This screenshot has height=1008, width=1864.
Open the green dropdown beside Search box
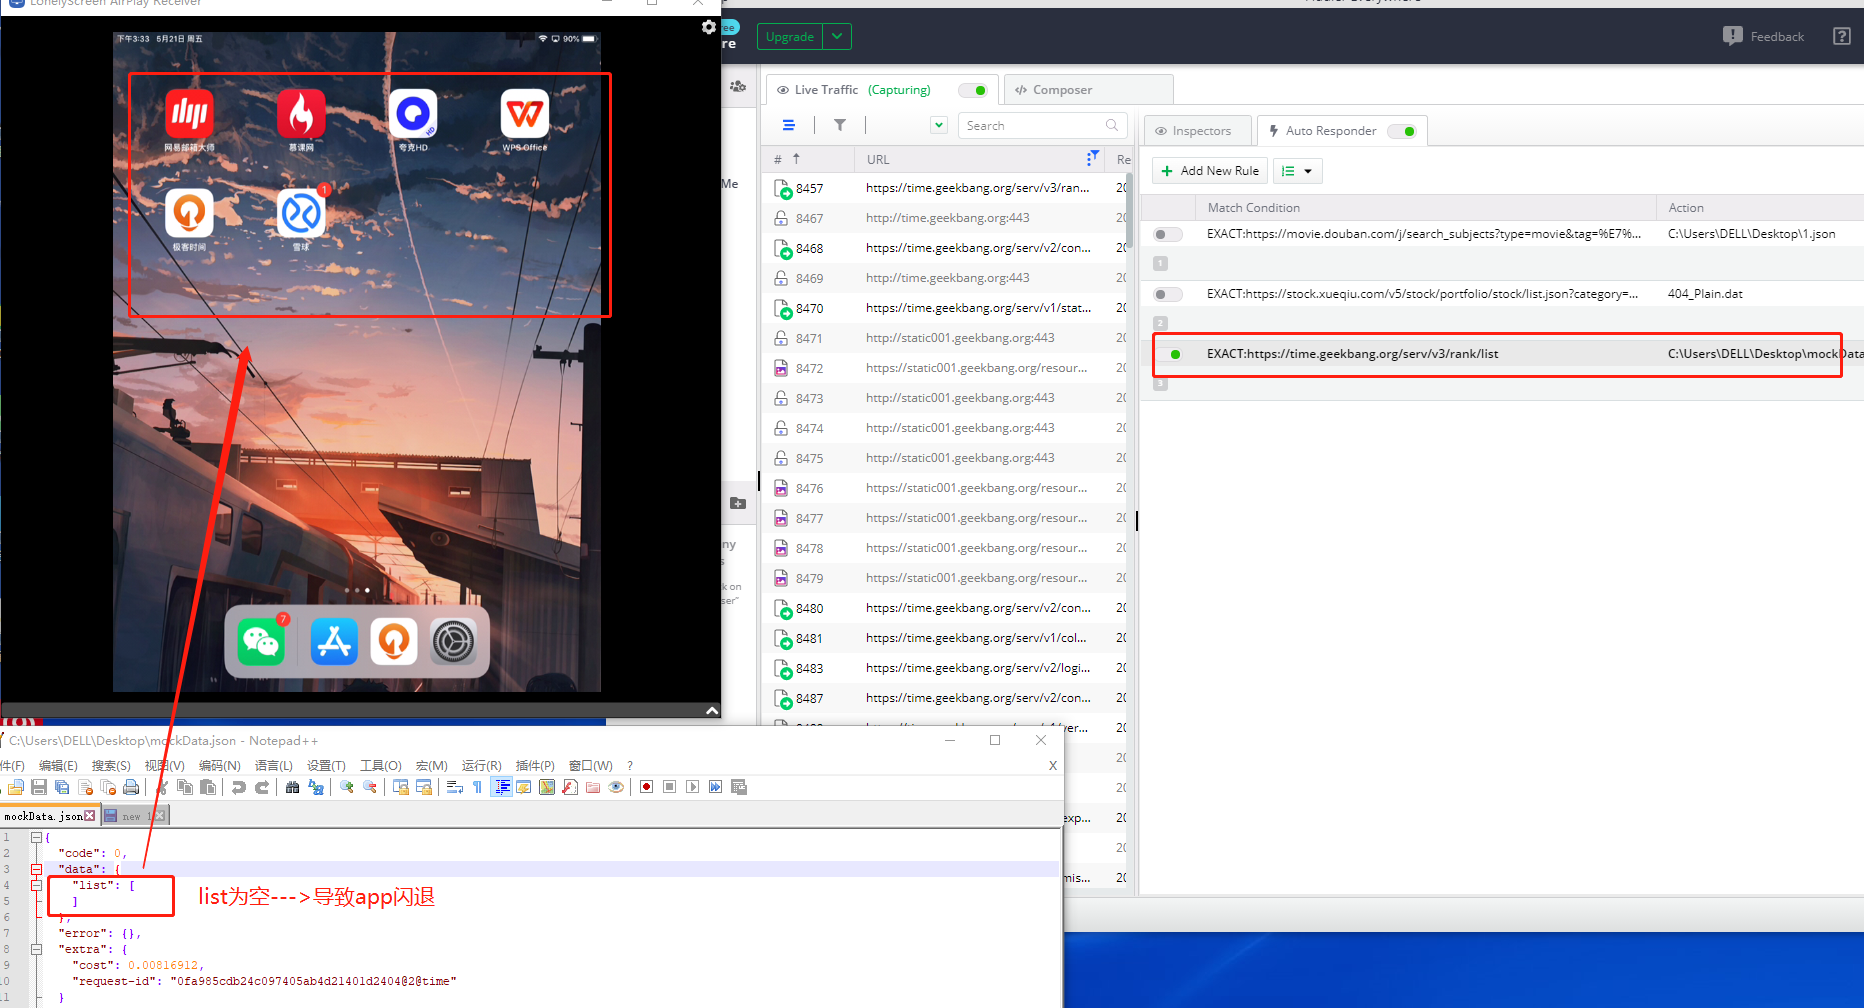[x=938, y=125]
